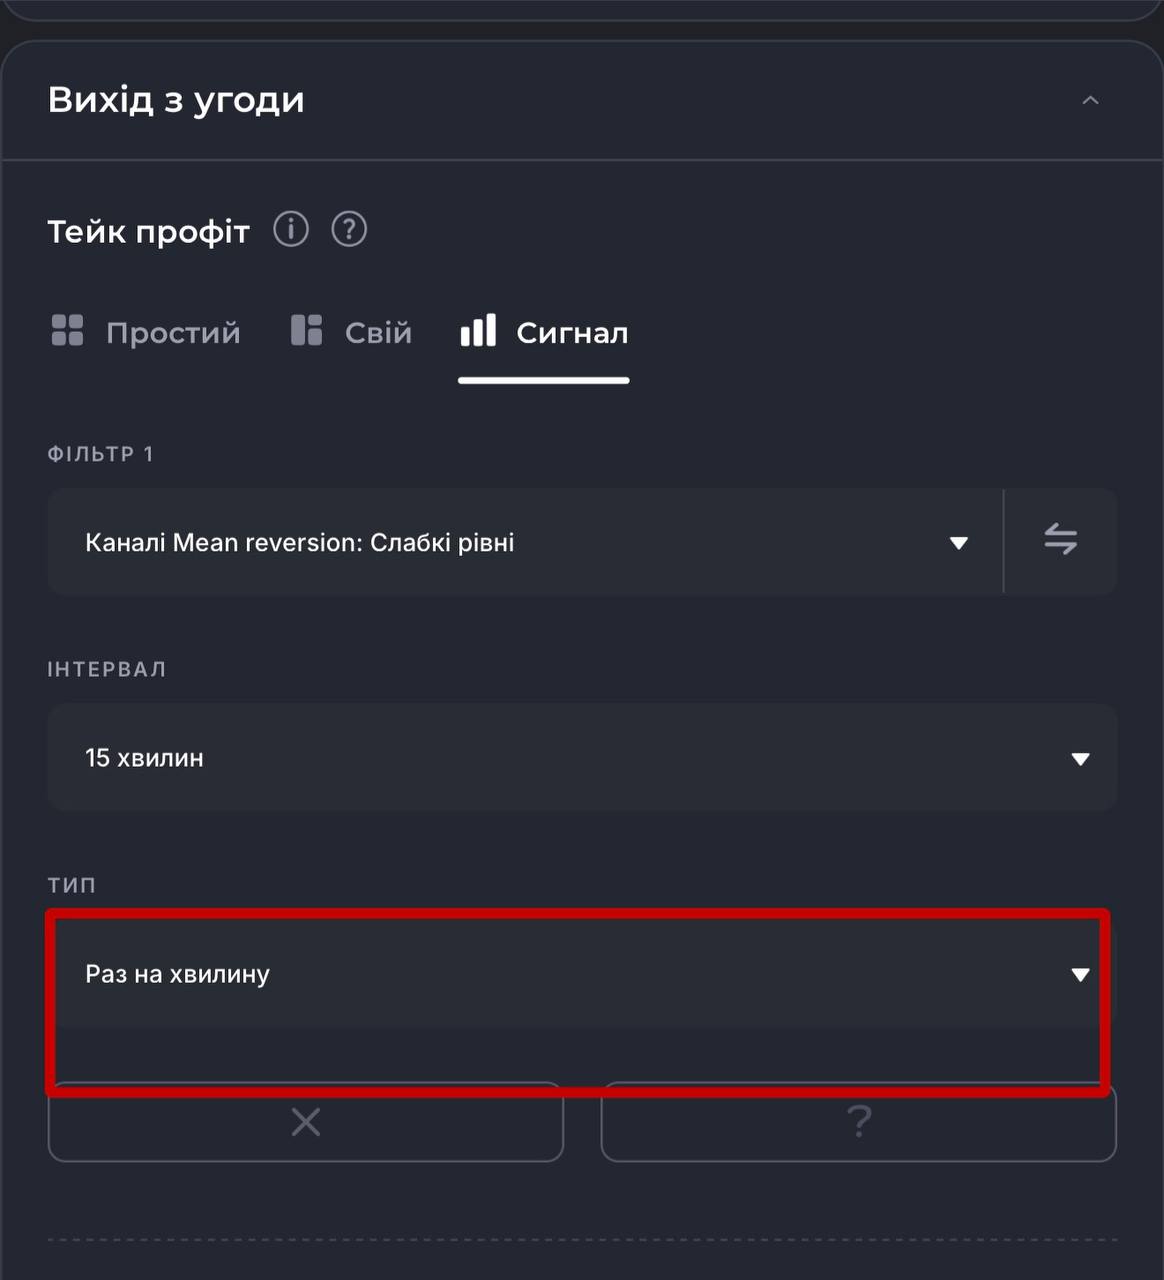Open the question mark help beside Тейк профіт

349,230
